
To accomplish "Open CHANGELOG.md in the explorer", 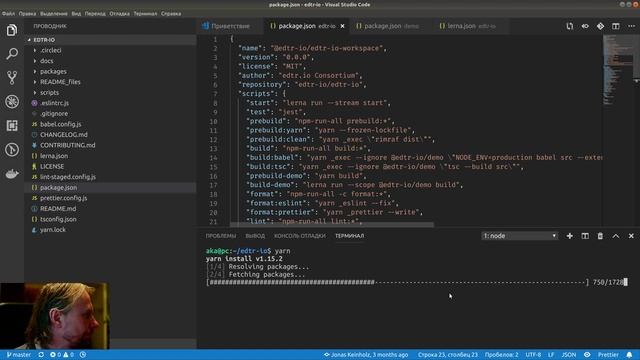I will pyautogui.click(x=111, y=135).
